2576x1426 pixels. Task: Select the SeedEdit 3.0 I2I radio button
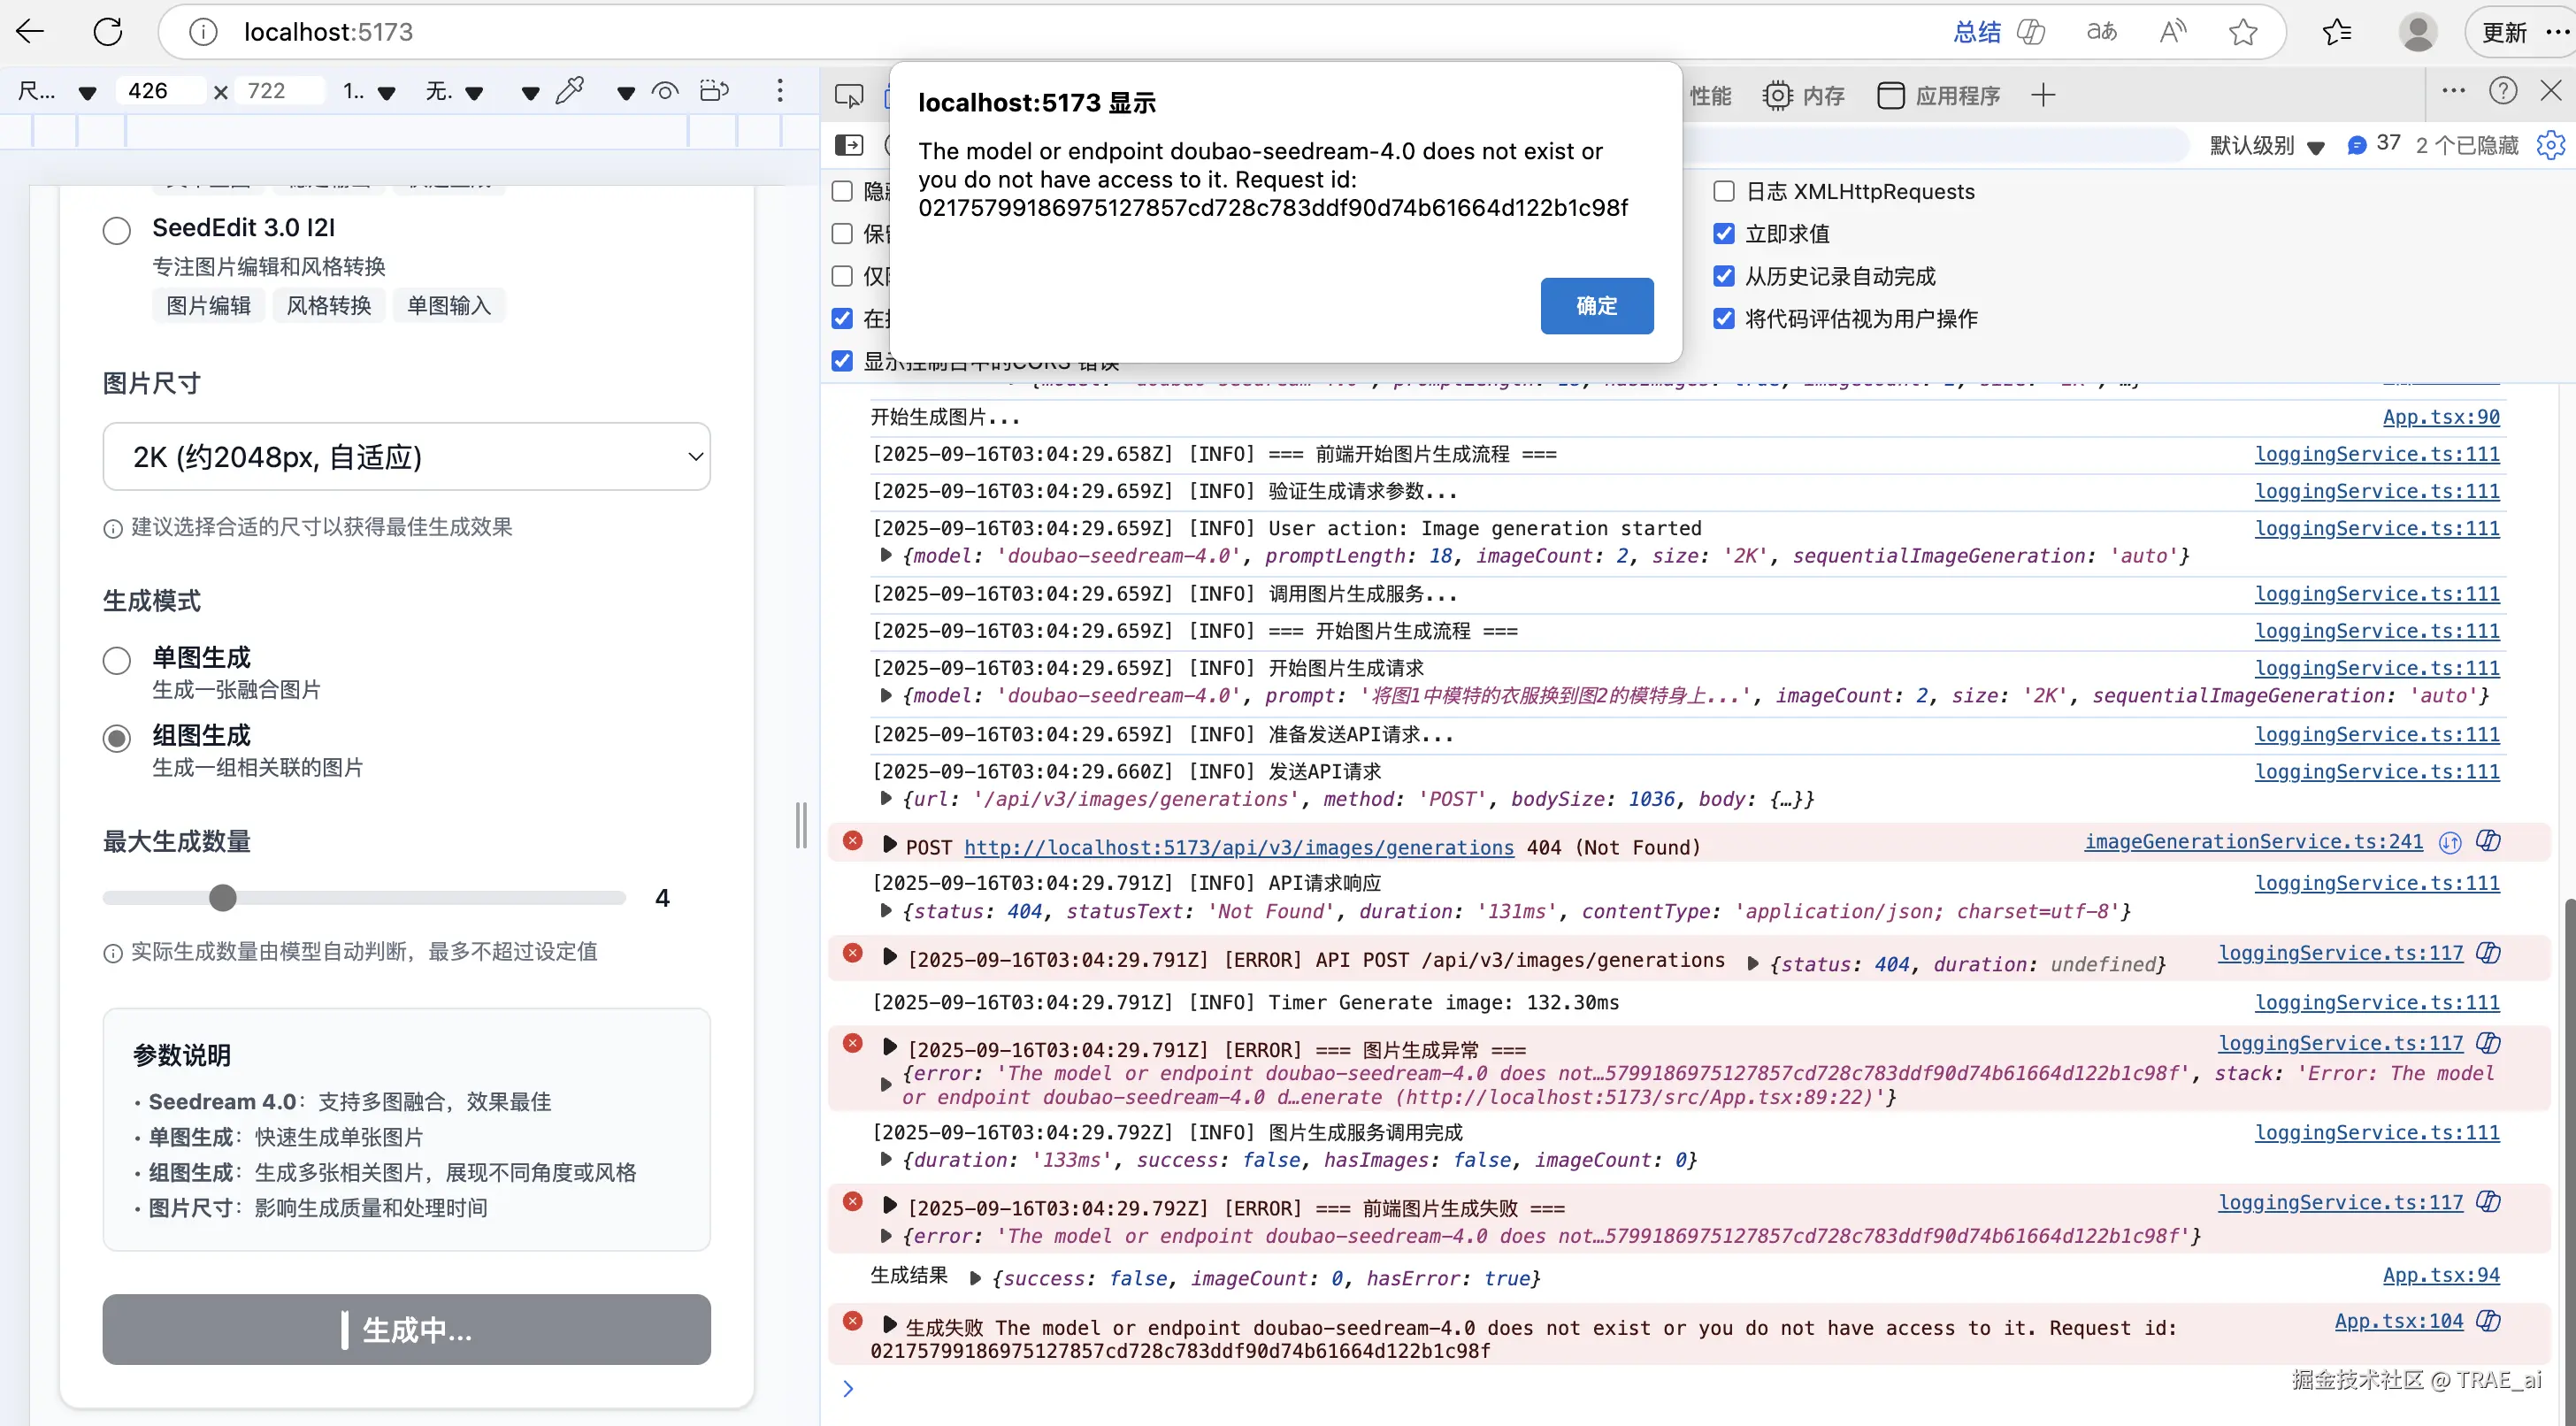[117, 231]
